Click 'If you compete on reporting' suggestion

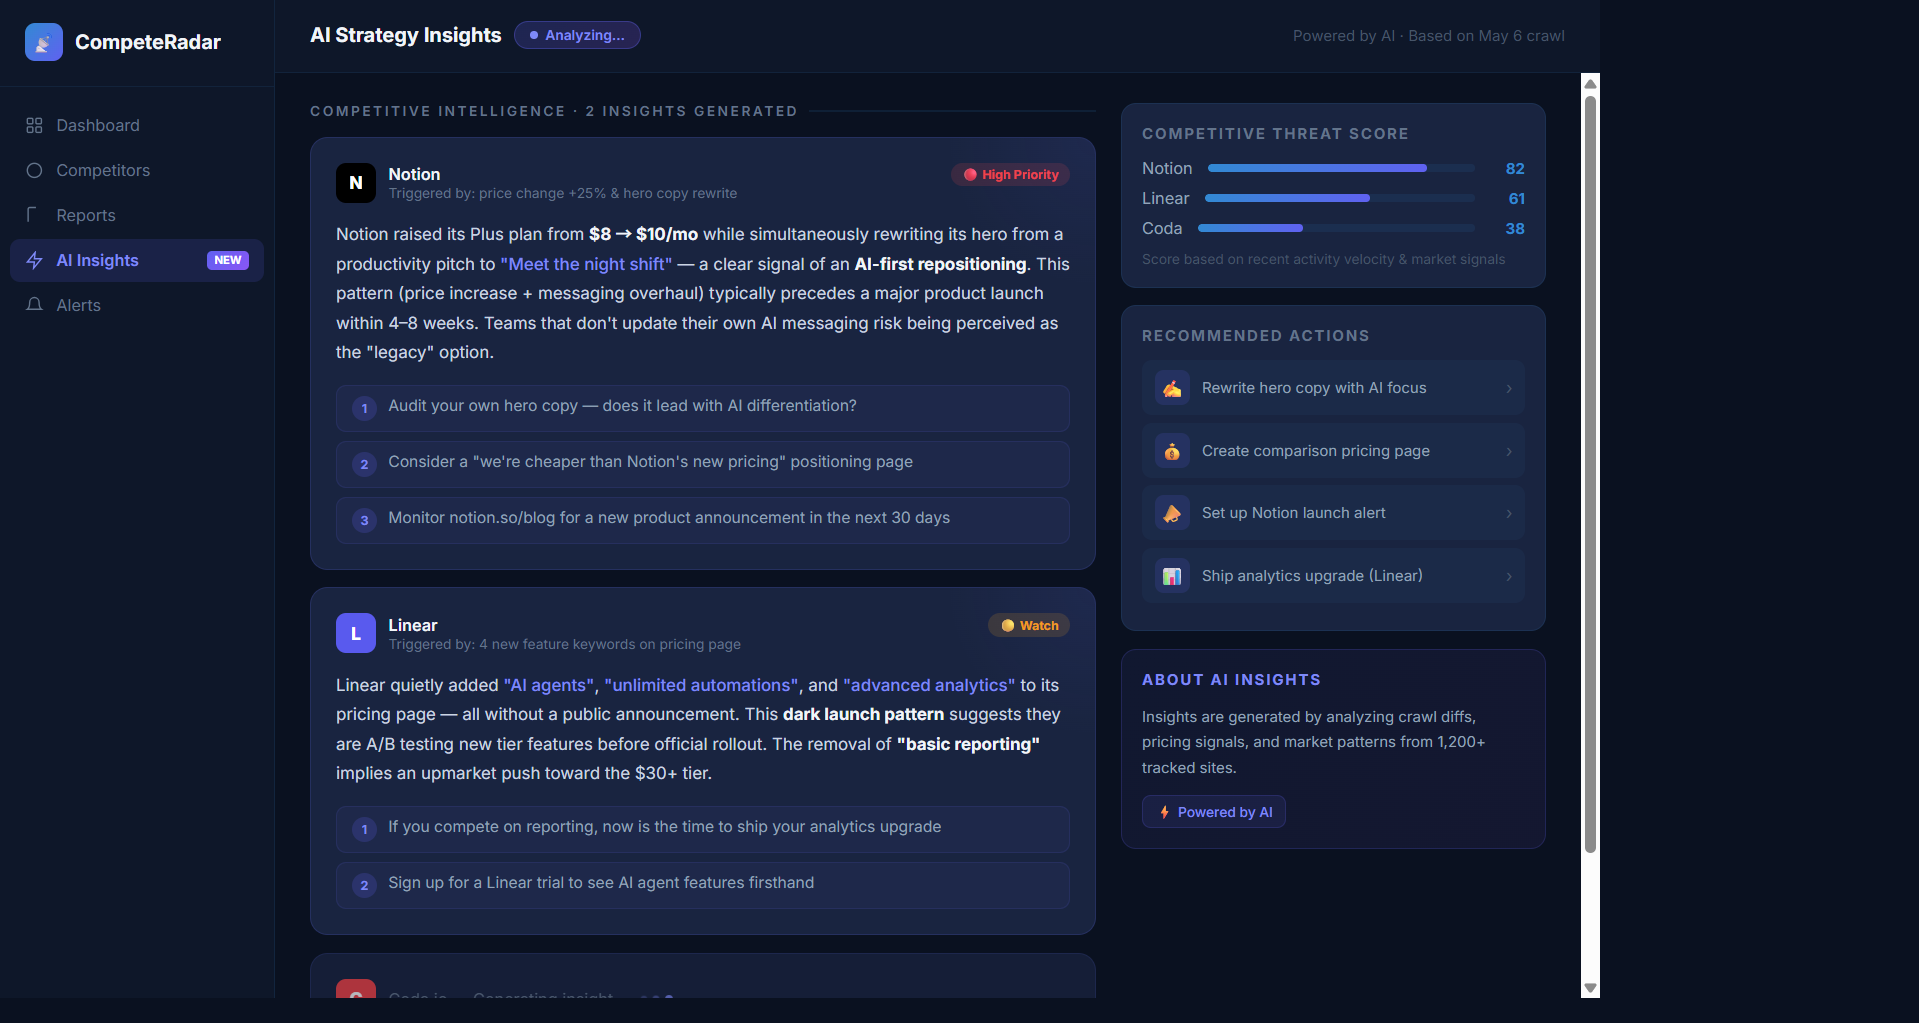(x=703, y=829)
